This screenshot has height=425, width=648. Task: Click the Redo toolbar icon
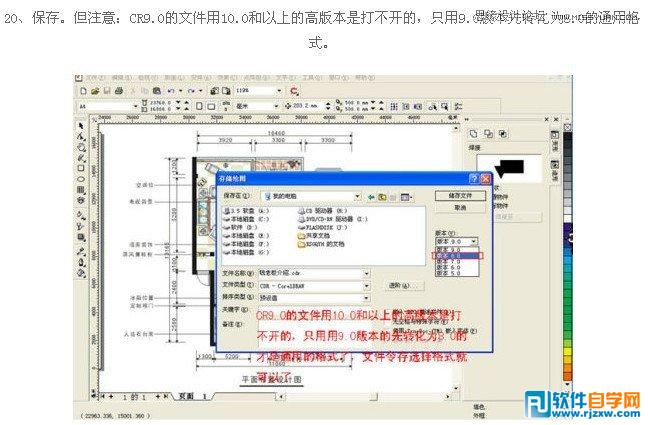click(191, 91)
